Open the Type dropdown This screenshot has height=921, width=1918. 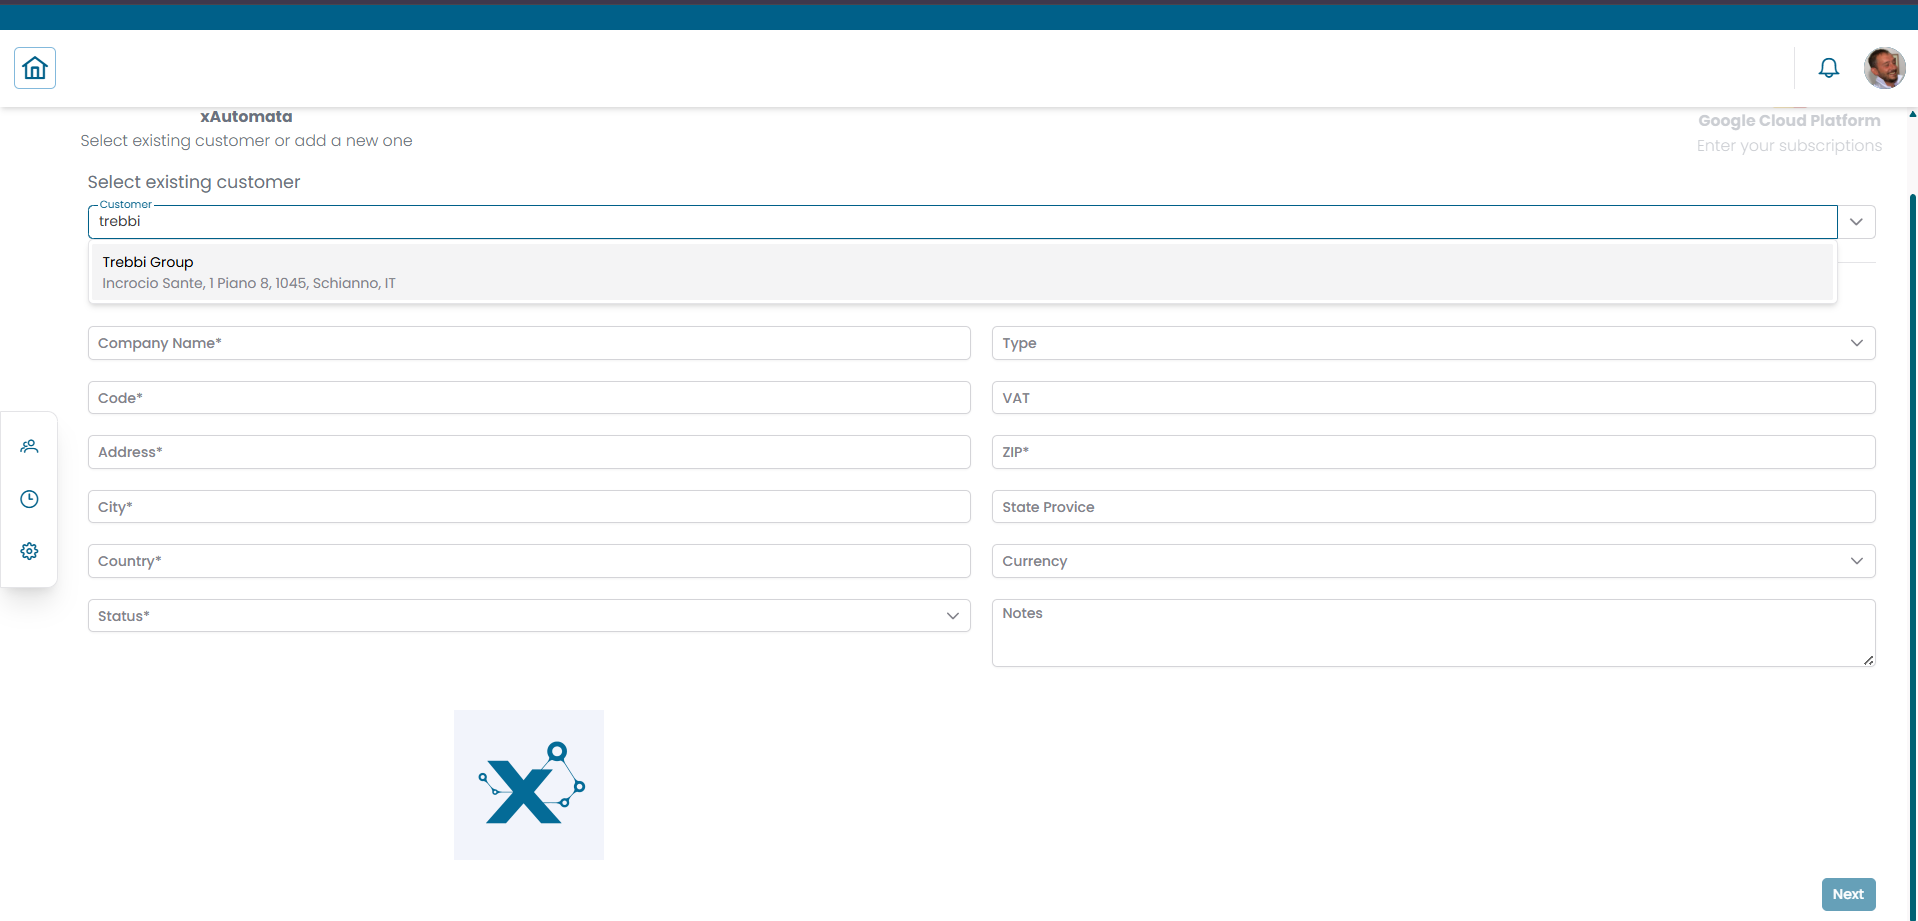(x=1857, y=343)
